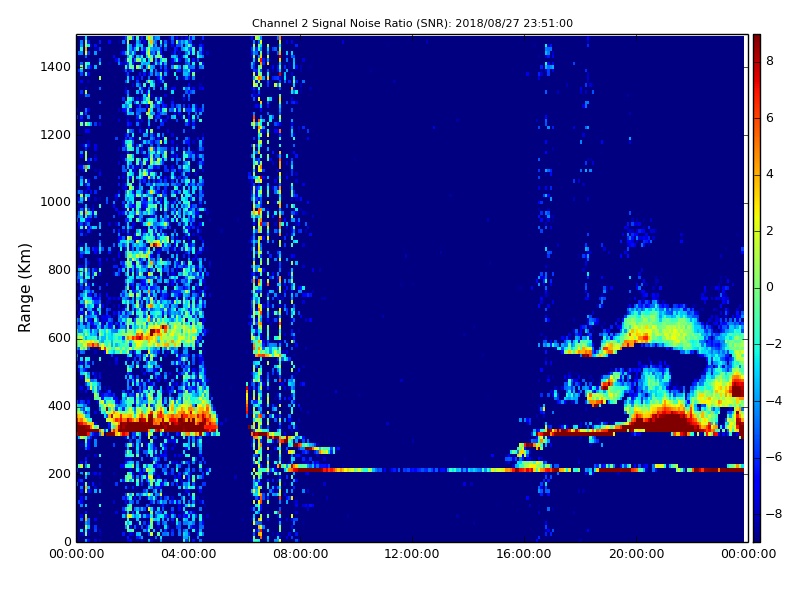Viewport: 800px width, 600px height.
Task: Click the 400 tick label on the range axis
Action: [59, 406]
